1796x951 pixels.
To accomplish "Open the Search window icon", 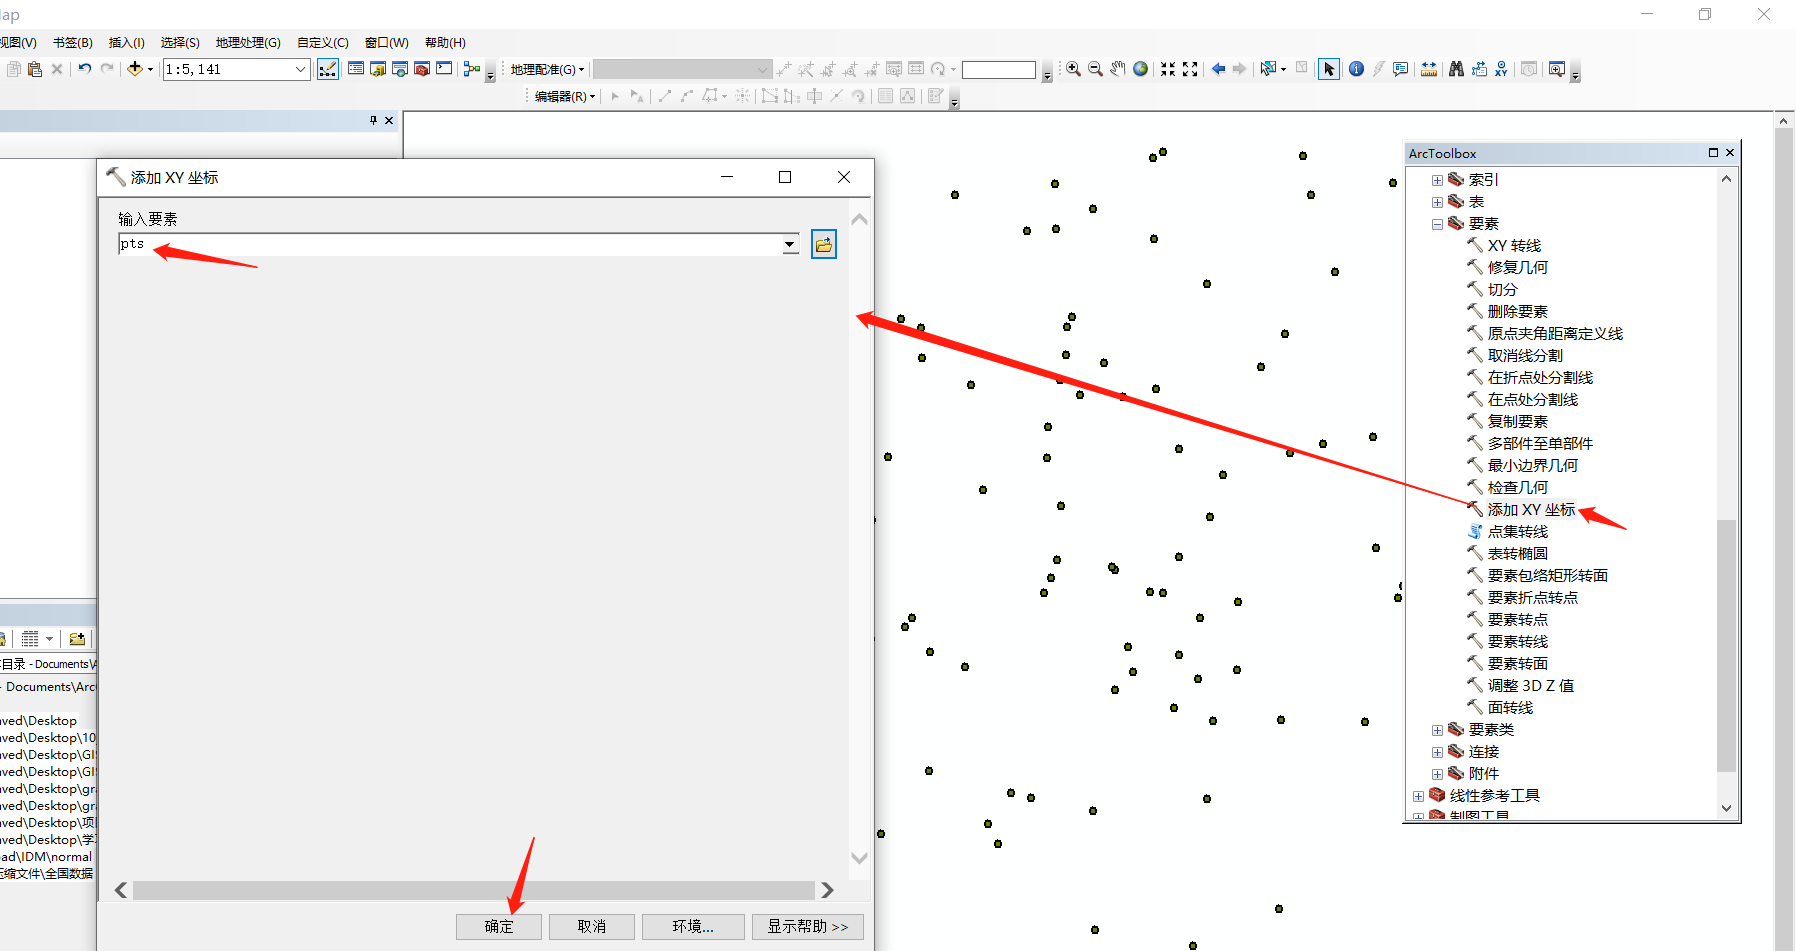I will point(400,69).
